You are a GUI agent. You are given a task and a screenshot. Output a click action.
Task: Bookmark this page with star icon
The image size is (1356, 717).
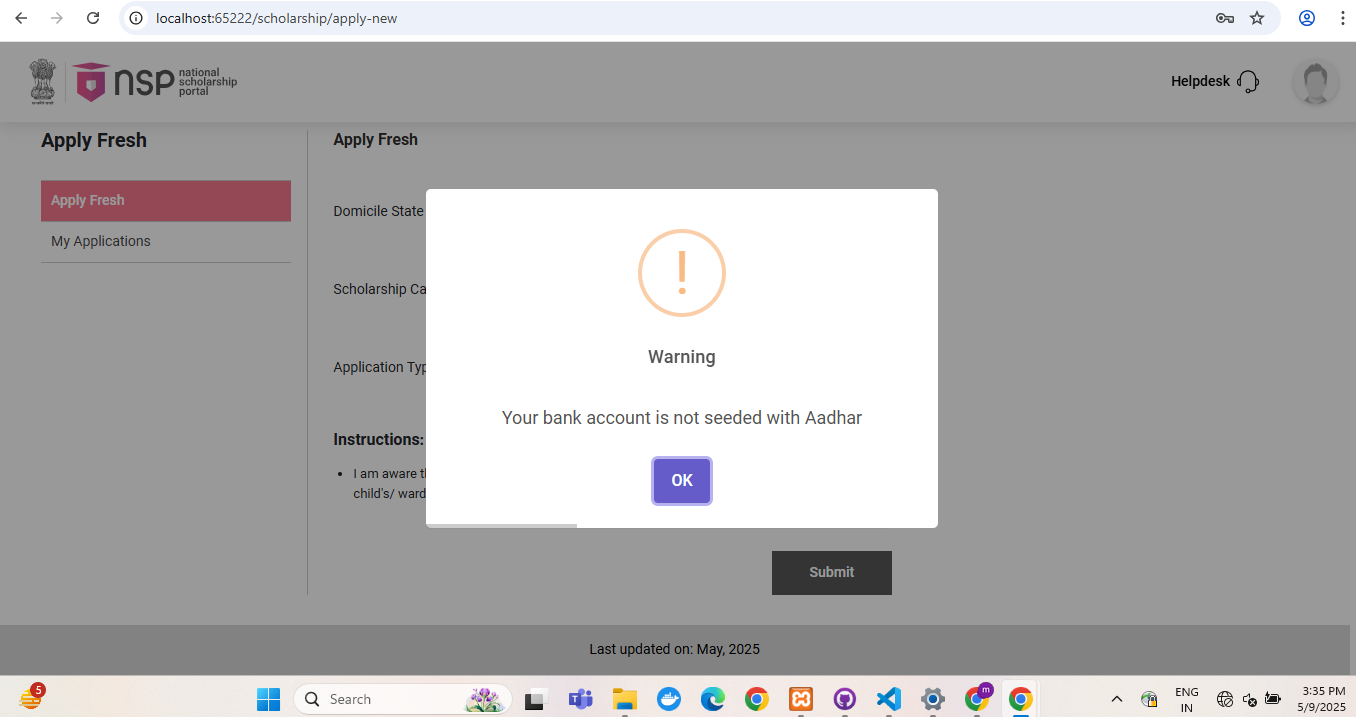pos(1257,18)
